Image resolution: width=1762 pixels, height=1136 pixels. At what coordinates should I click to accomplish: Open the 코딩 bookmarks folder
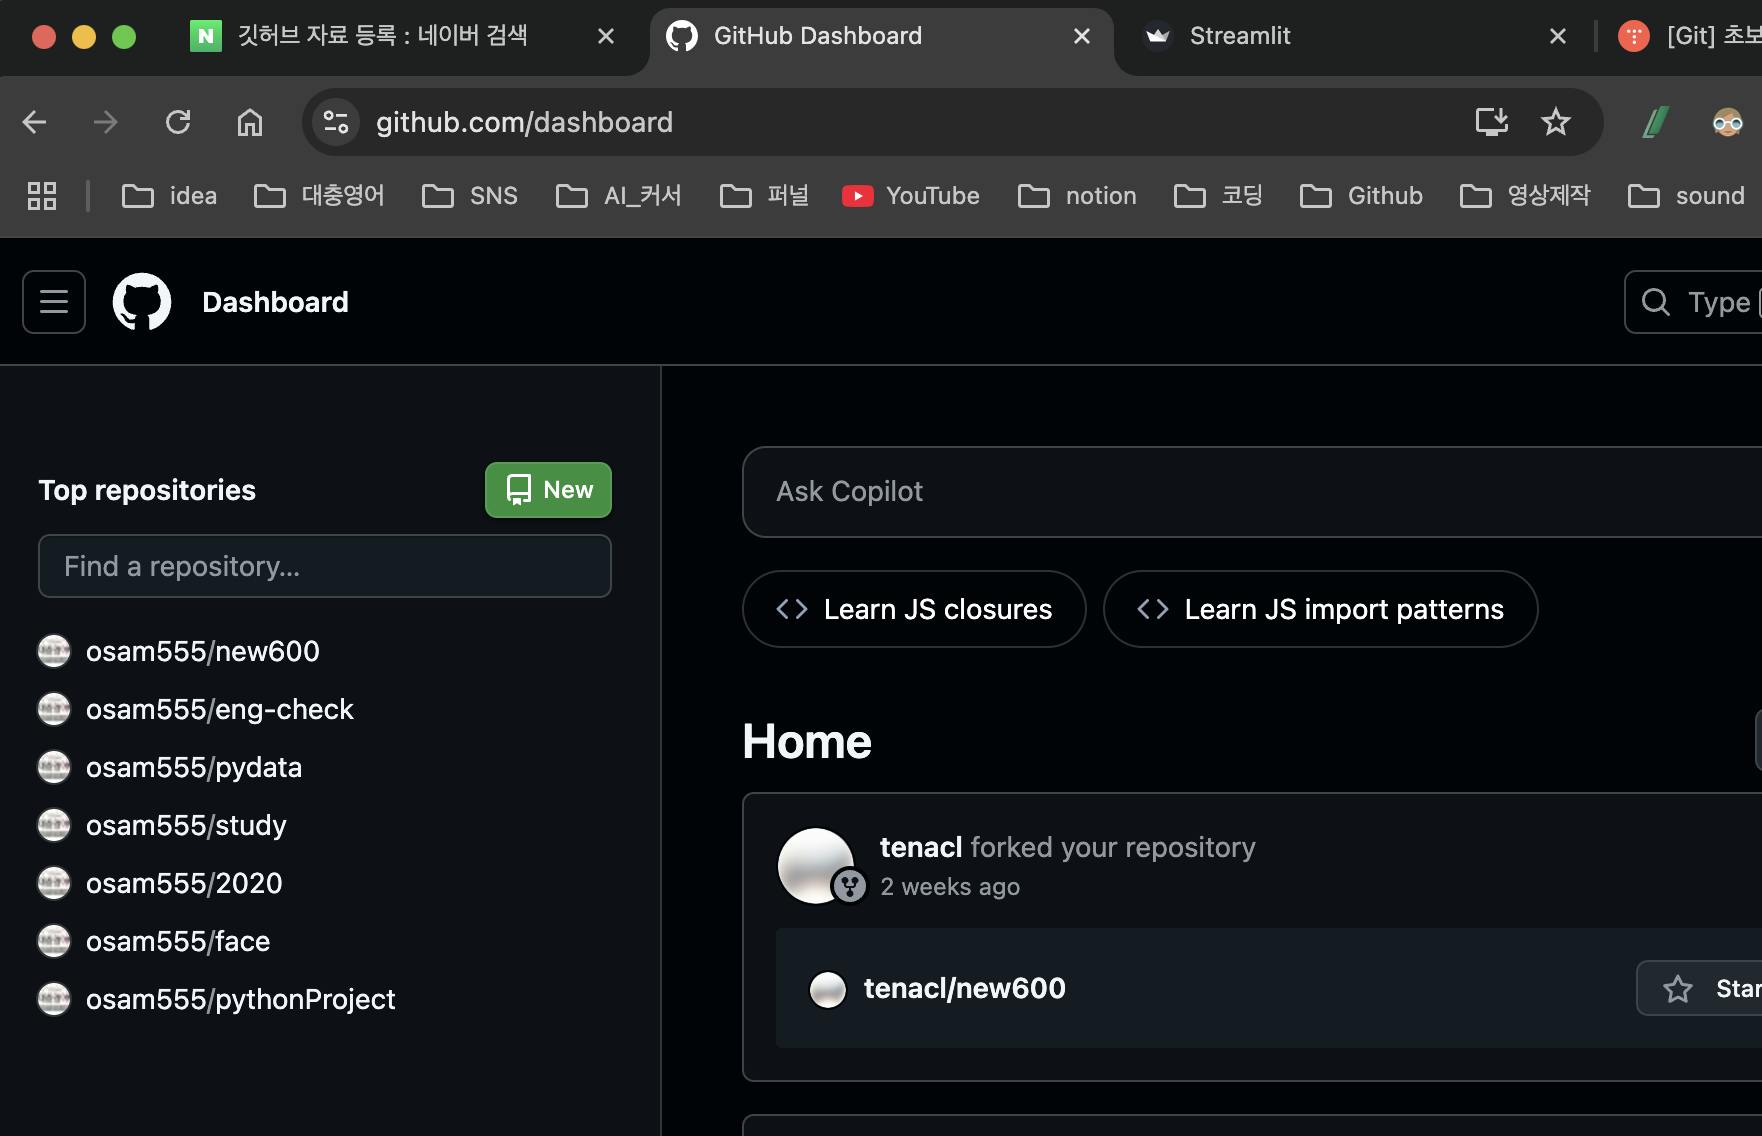click(x=1218, y=196)
